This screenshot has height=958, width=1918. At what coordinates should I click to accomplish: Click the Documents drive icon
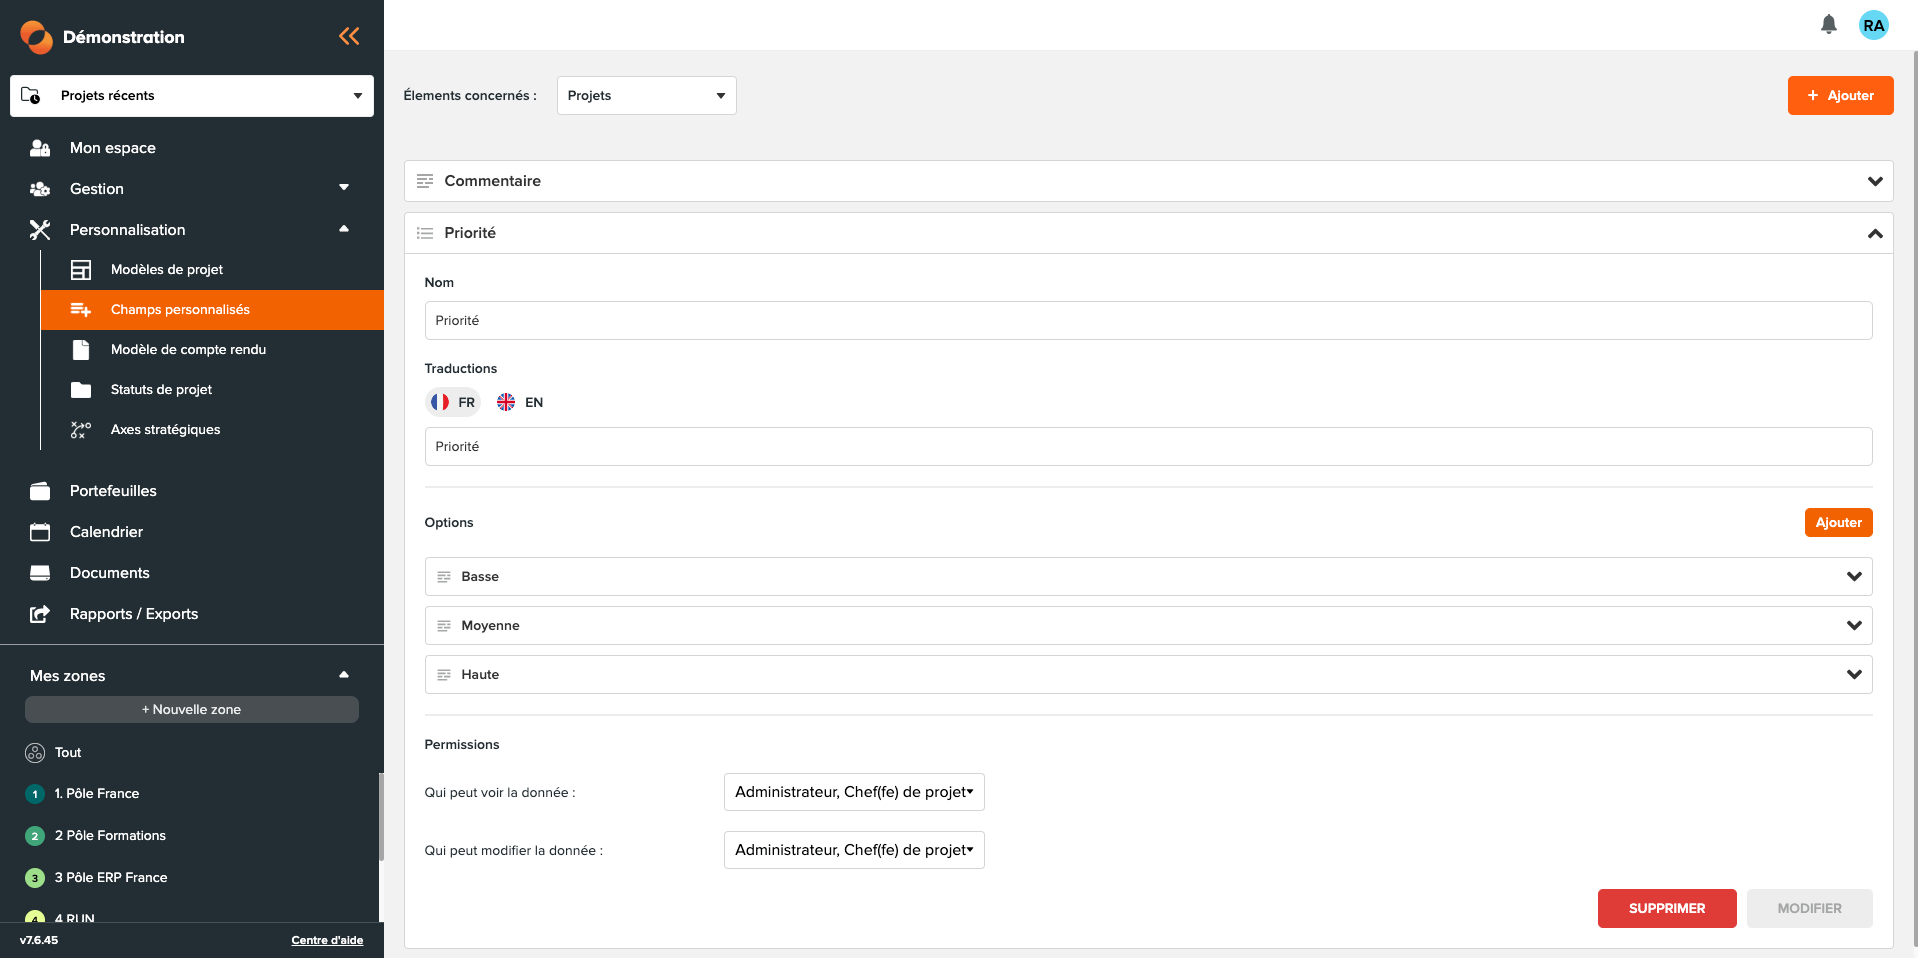(x=40, y=573)
